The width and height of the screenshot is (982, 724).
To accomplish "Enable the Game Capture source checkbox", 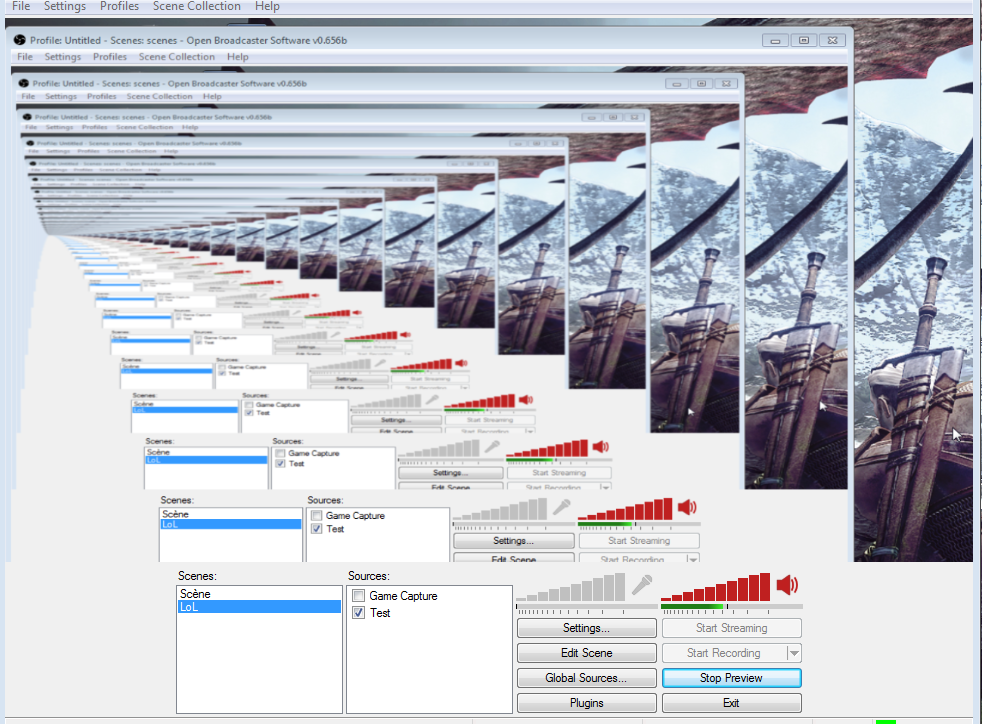I will [x=359, y=596].
